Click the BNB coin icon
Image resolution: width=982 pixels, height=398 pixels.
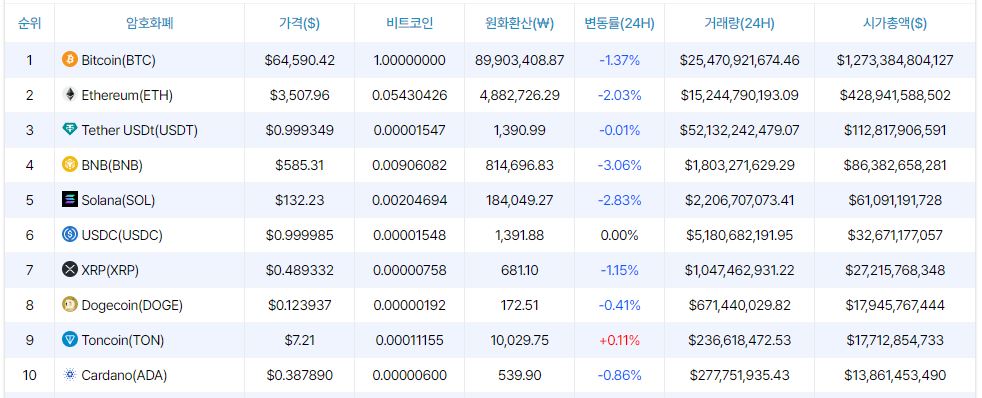pos(70,165)
